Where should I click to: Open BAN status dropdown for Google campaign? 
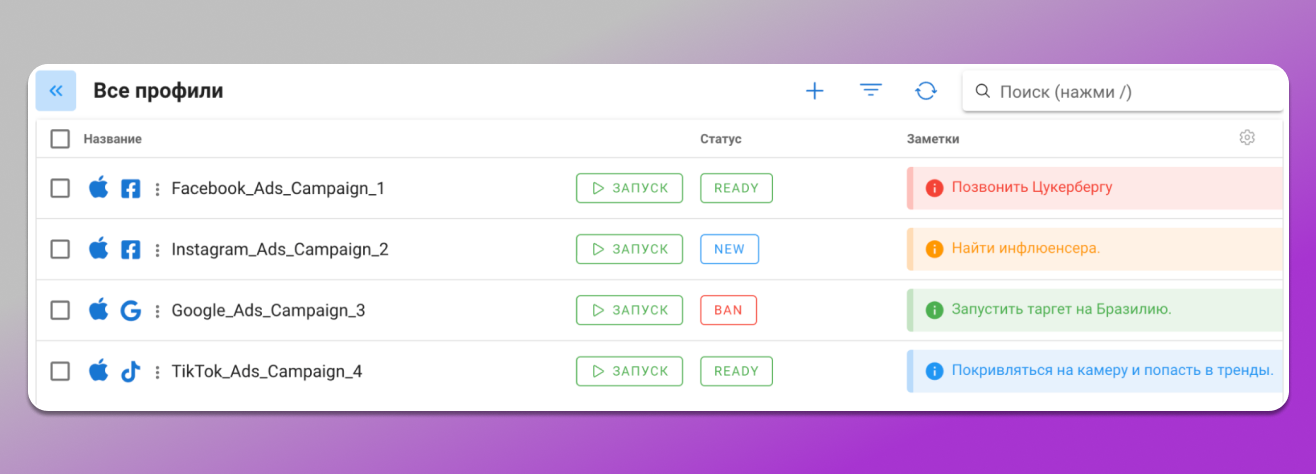click(728, 310)
